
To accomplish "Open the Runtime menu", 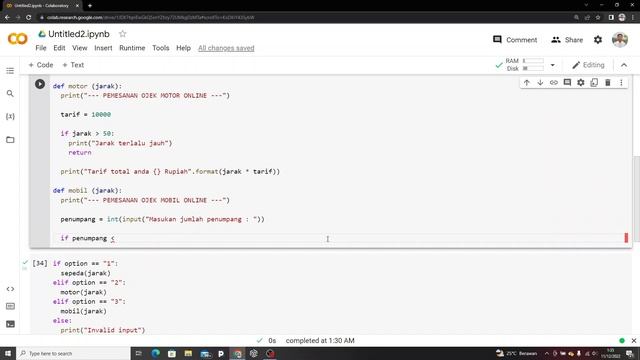I will click(132, 48).
